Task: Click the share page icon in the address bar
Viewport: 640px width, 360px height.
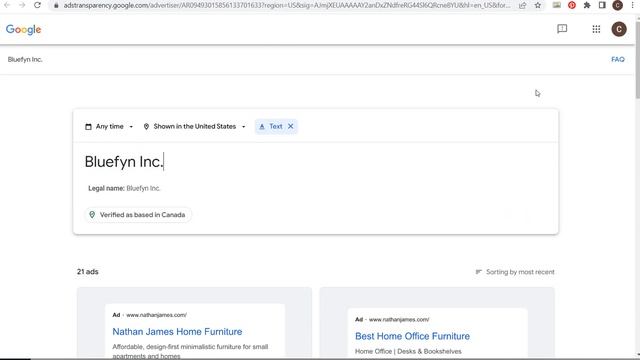Action: (x=522, y=6)
